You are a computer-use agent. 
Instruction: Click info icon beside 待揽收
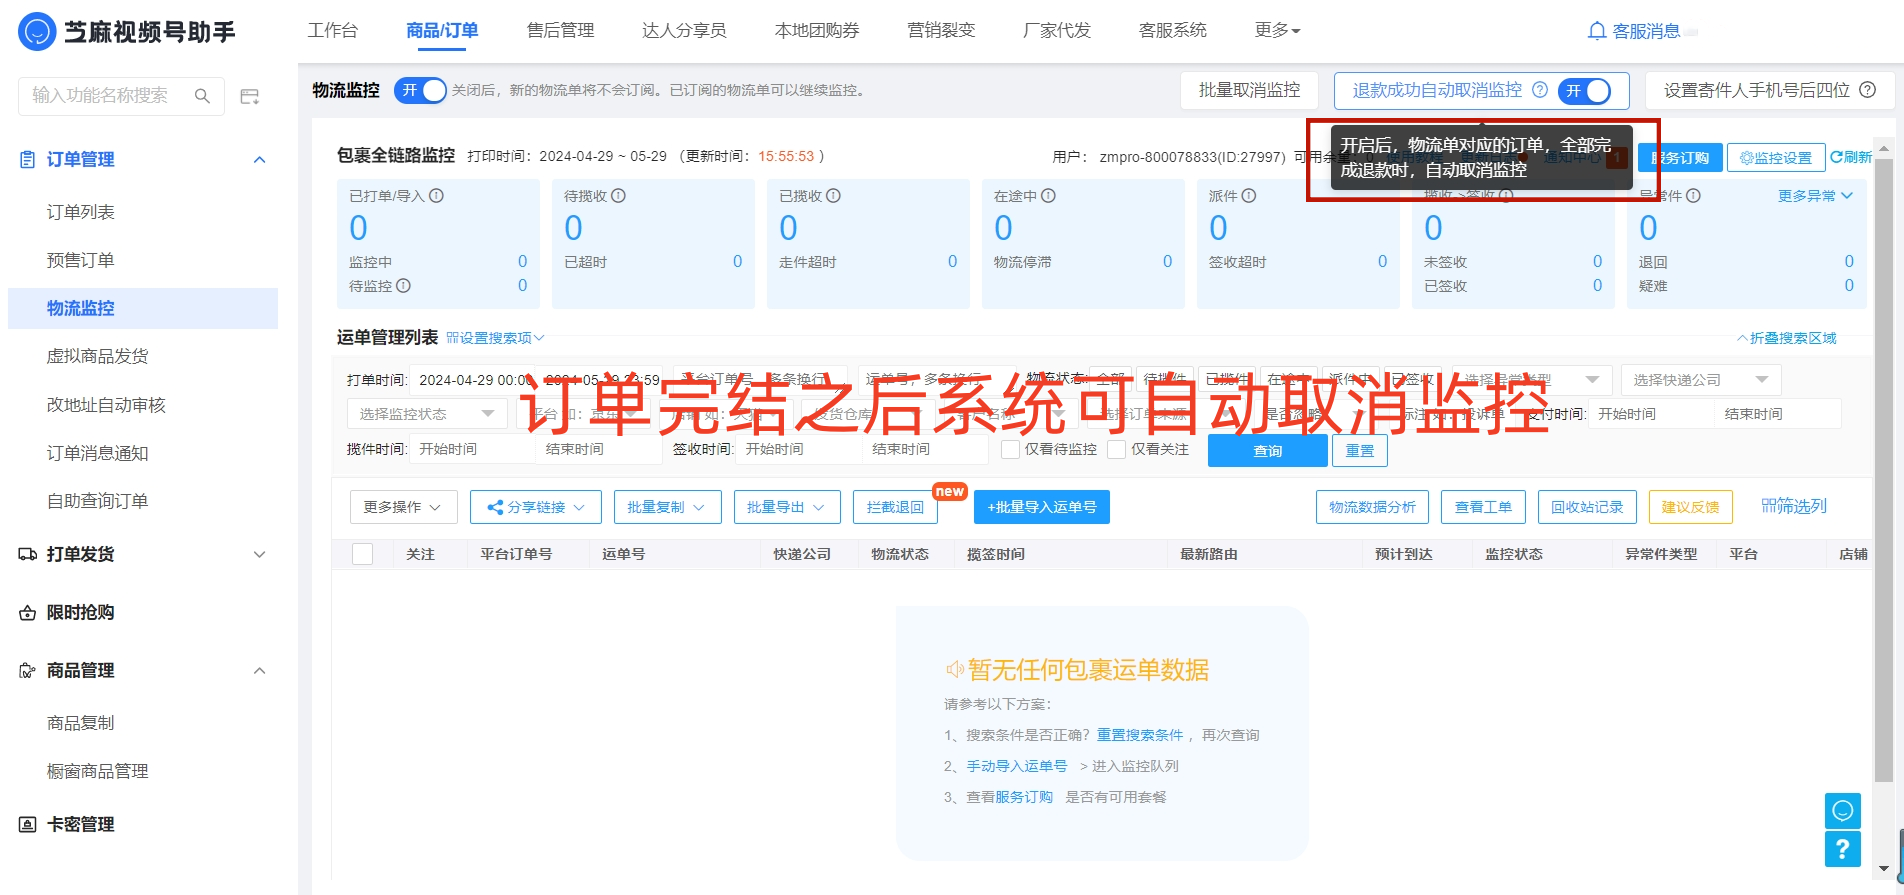[619, 196]
